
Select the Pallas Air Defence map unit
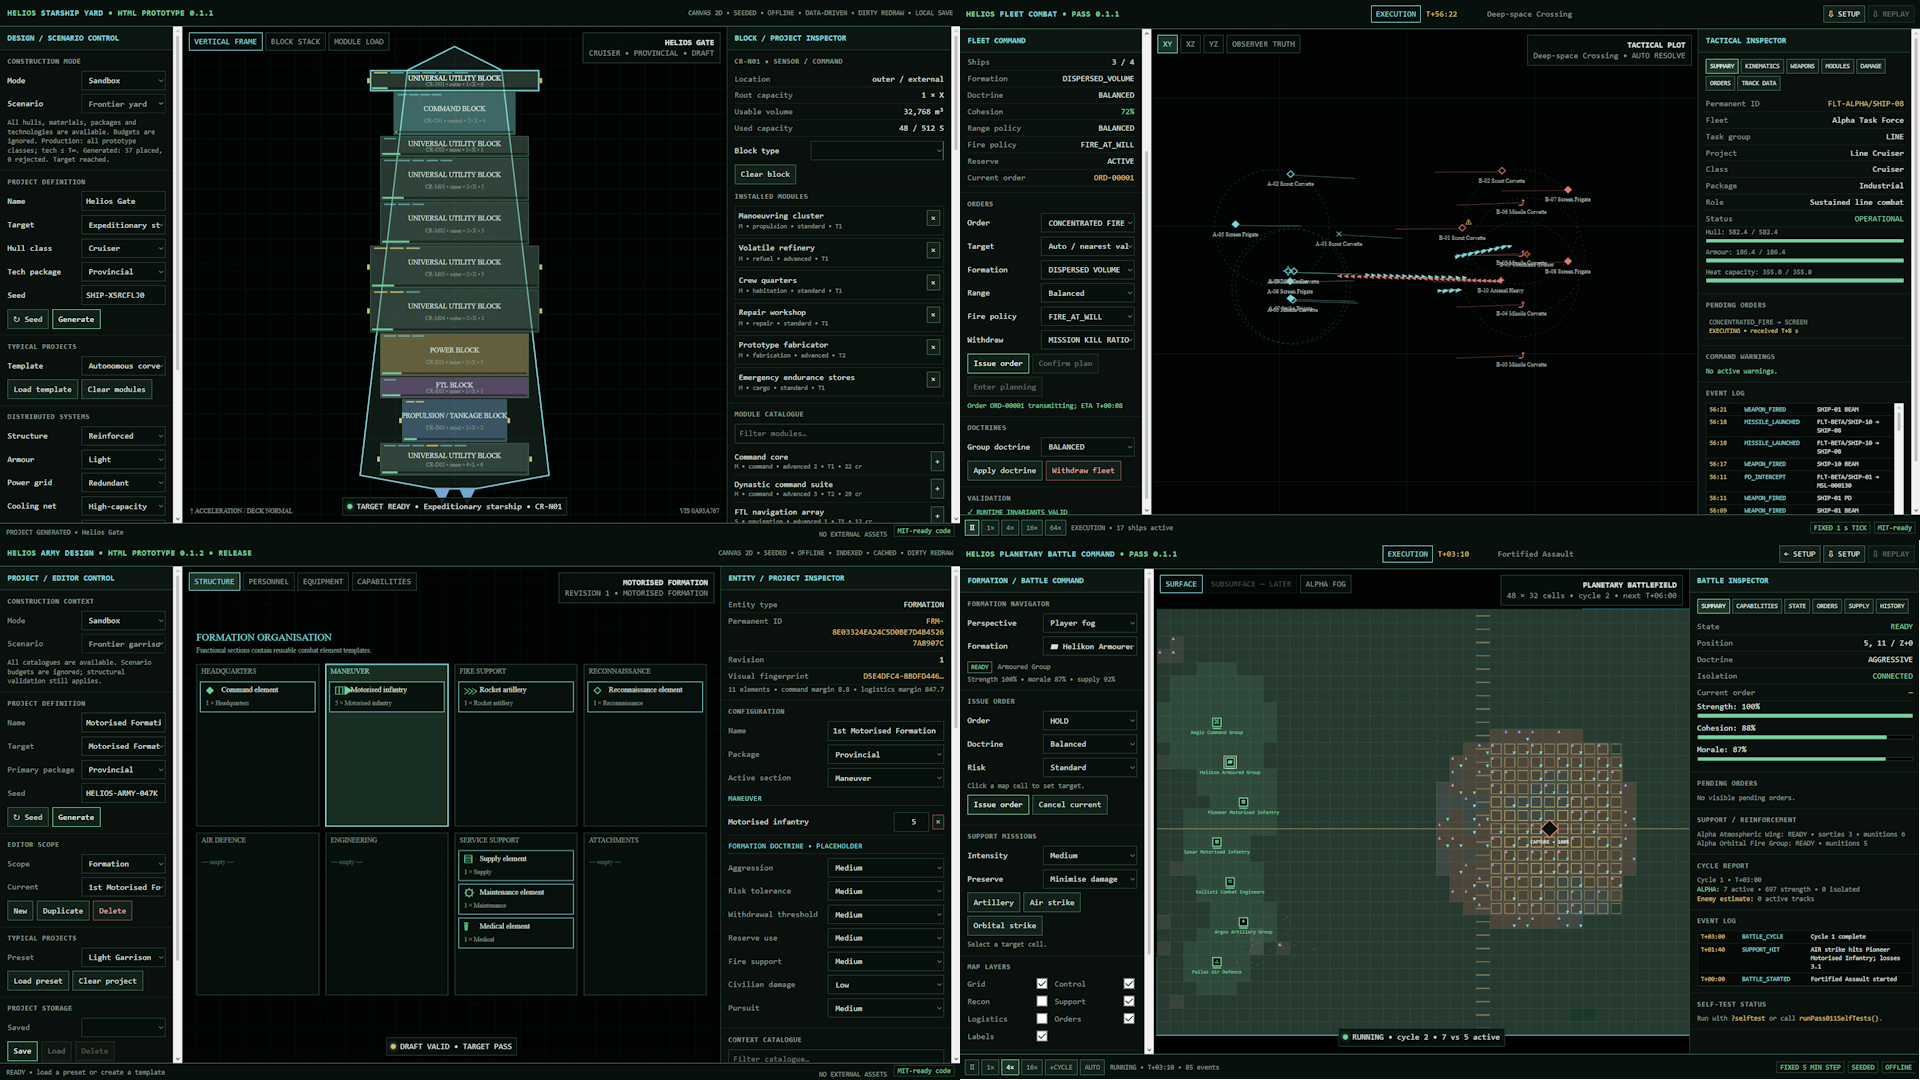coord(1217,962)
